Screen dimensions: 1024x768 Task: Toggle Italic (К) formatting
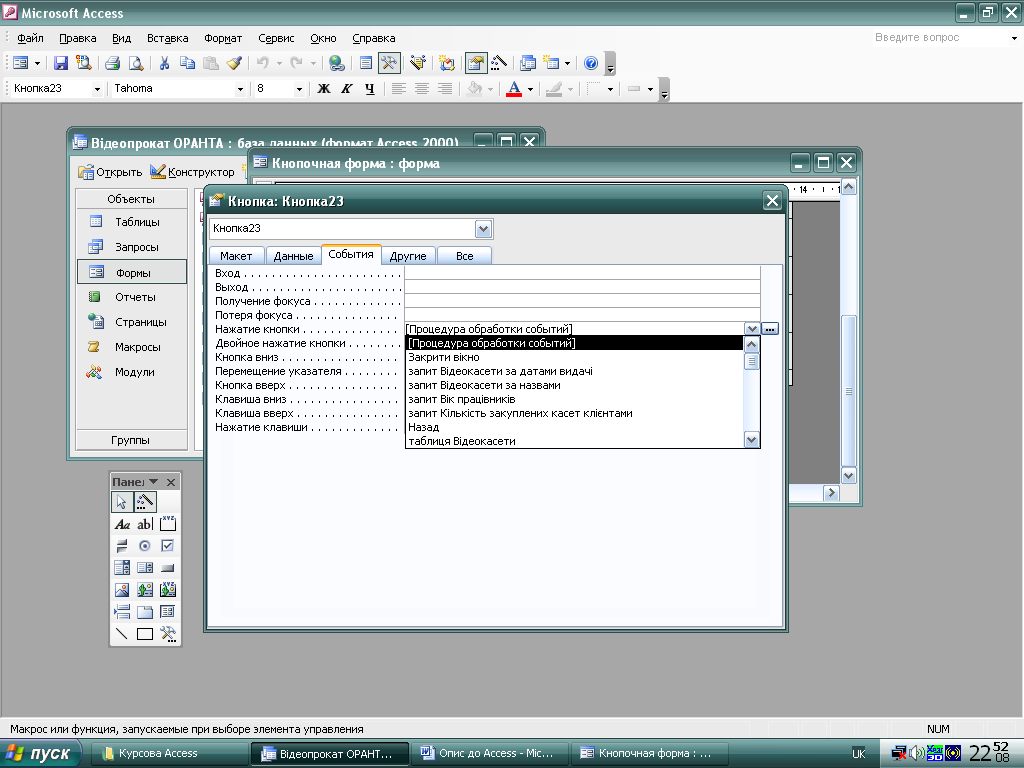(347, 89)
